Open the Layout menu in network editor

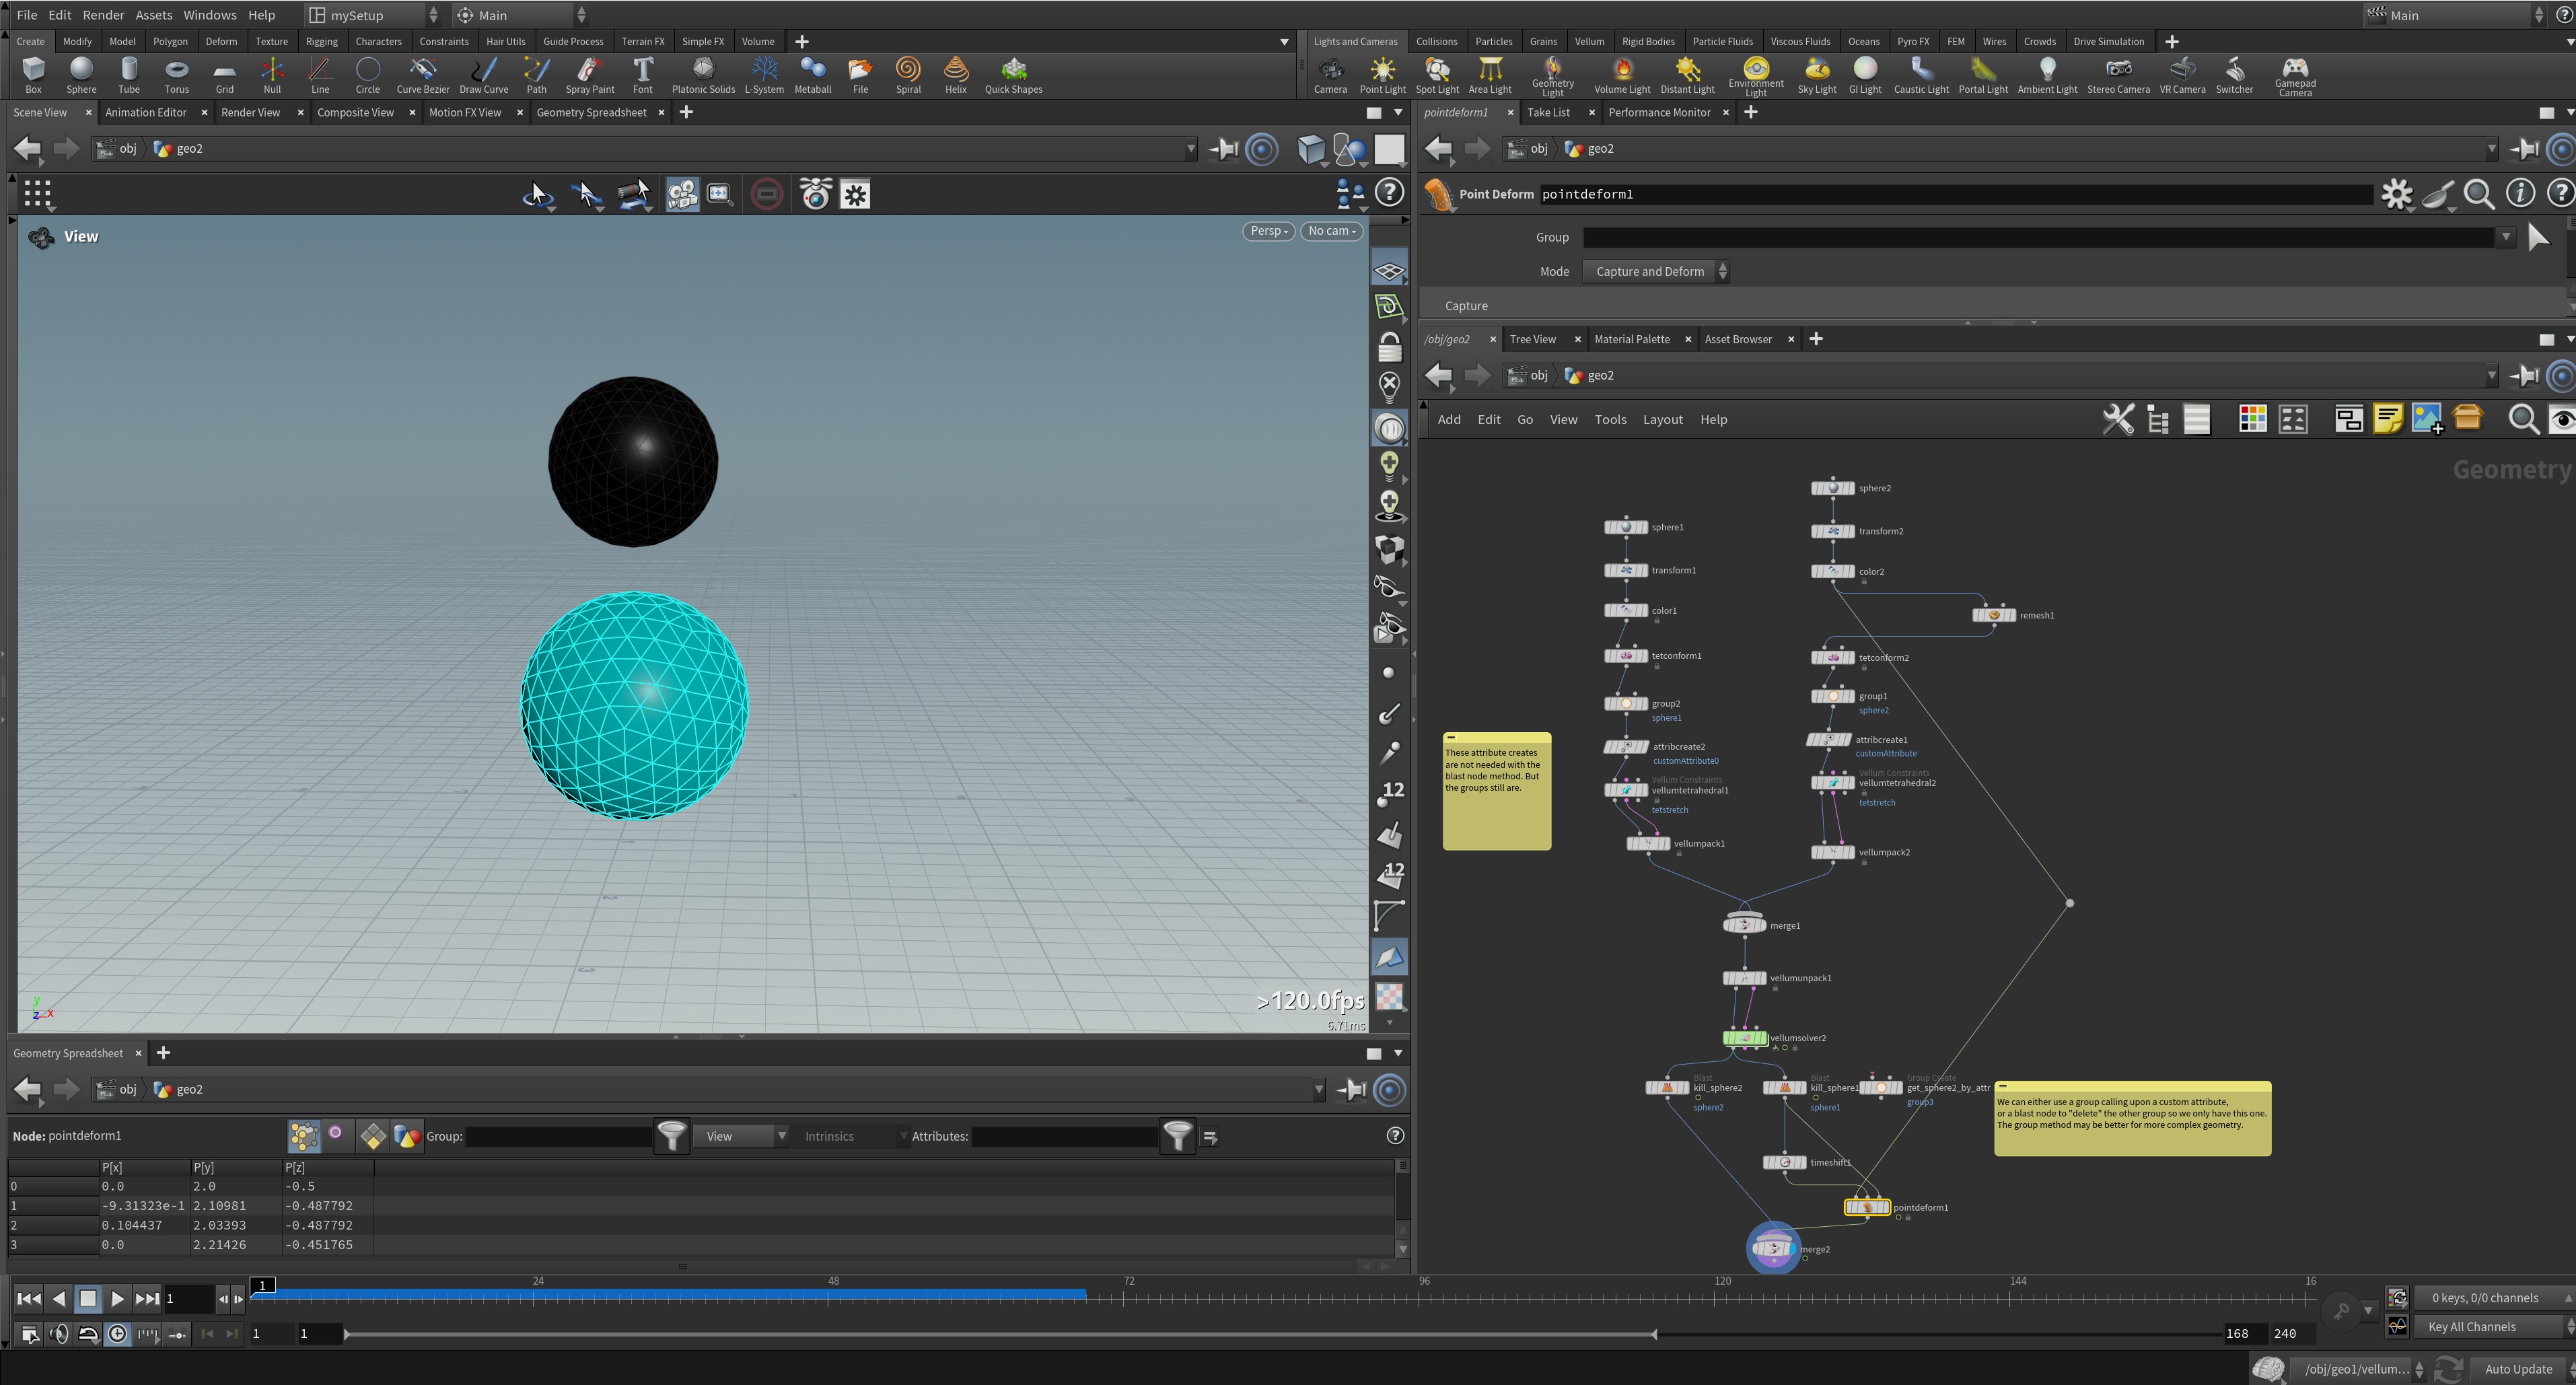pyautogui.click(x=1662, y=420)
